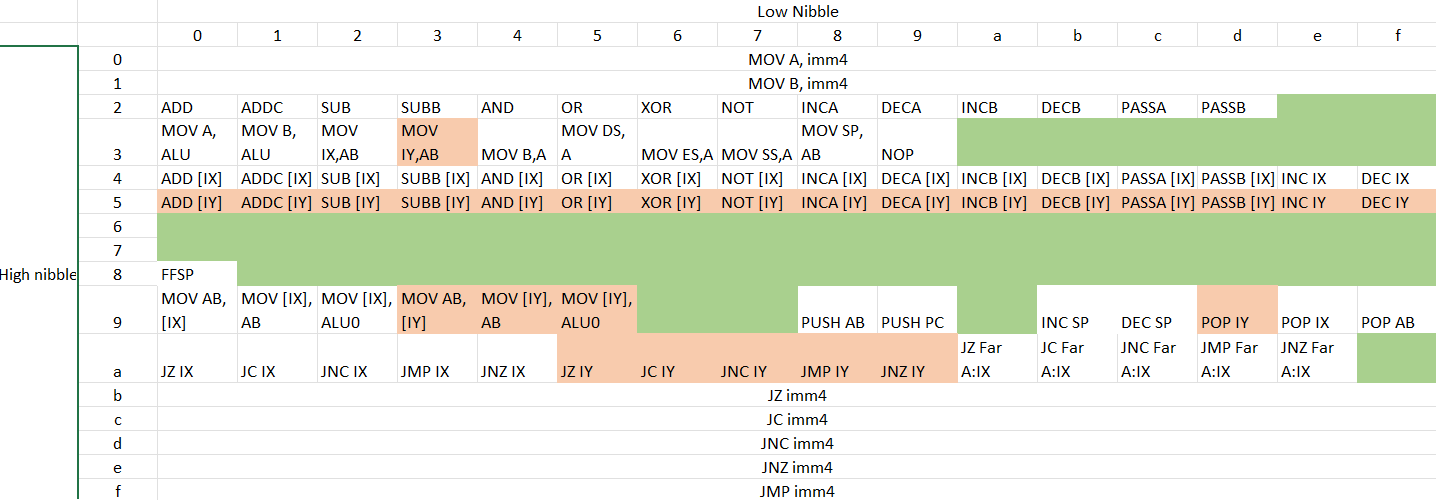This screenshot has width=1436, height=500.
Task: Click the MOV AB, [IX] cell
Action: coord(197,311)
